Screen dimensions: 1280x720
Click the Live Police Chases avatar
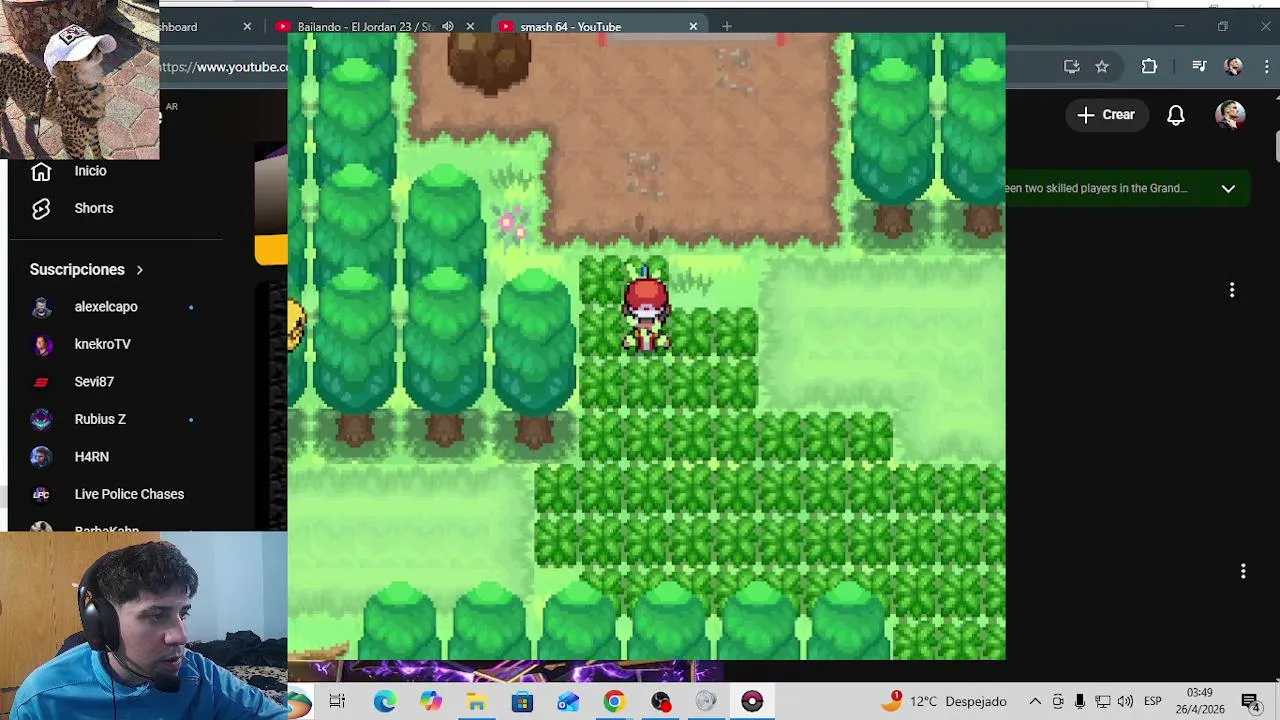[x=41, y=494]
